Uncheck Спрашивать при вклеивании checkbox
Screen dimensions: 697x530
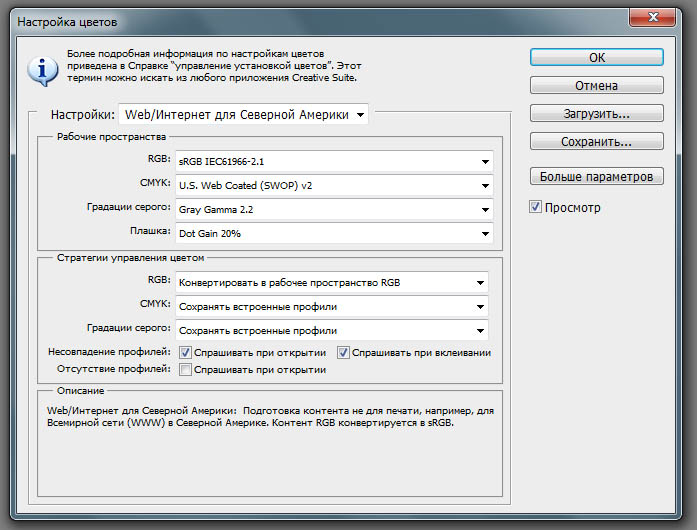coord(343,353)
